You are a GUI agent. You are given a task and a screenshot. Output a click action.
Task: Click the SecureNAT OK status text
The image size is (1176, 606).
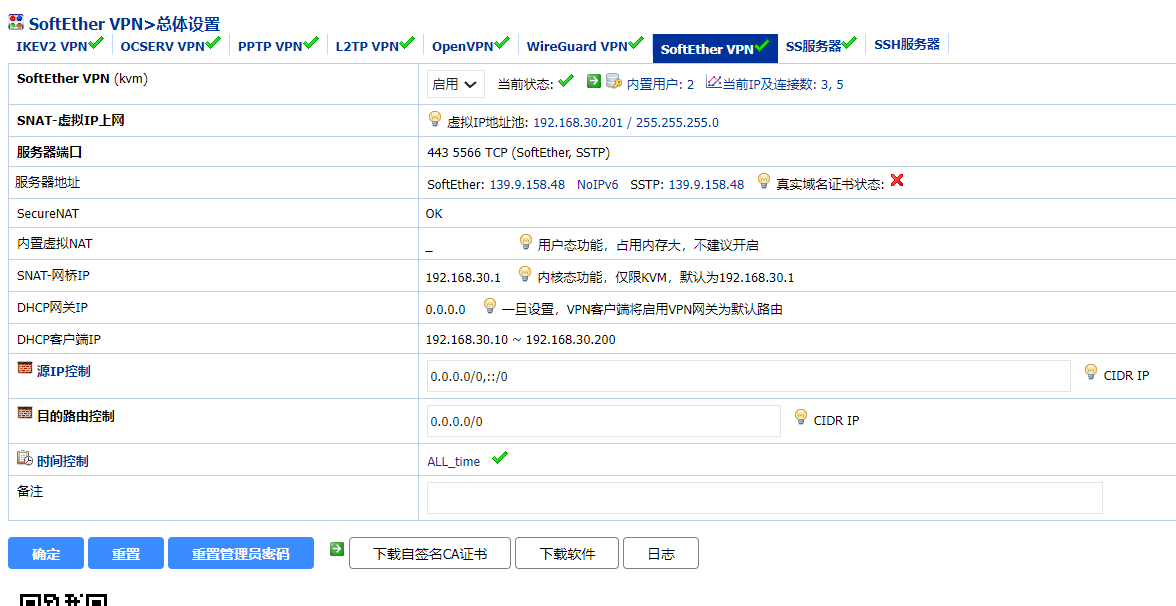(434, 214)
